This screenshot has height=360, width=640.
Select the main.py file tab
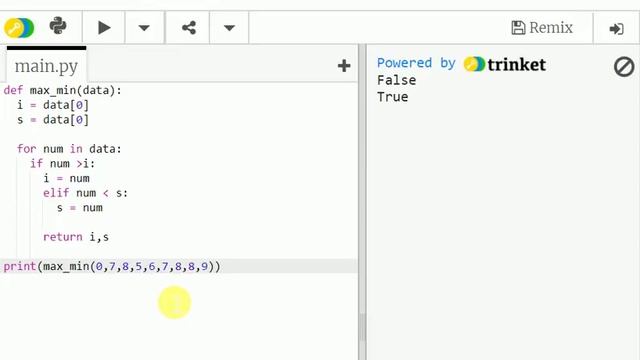tap(46, 66)
